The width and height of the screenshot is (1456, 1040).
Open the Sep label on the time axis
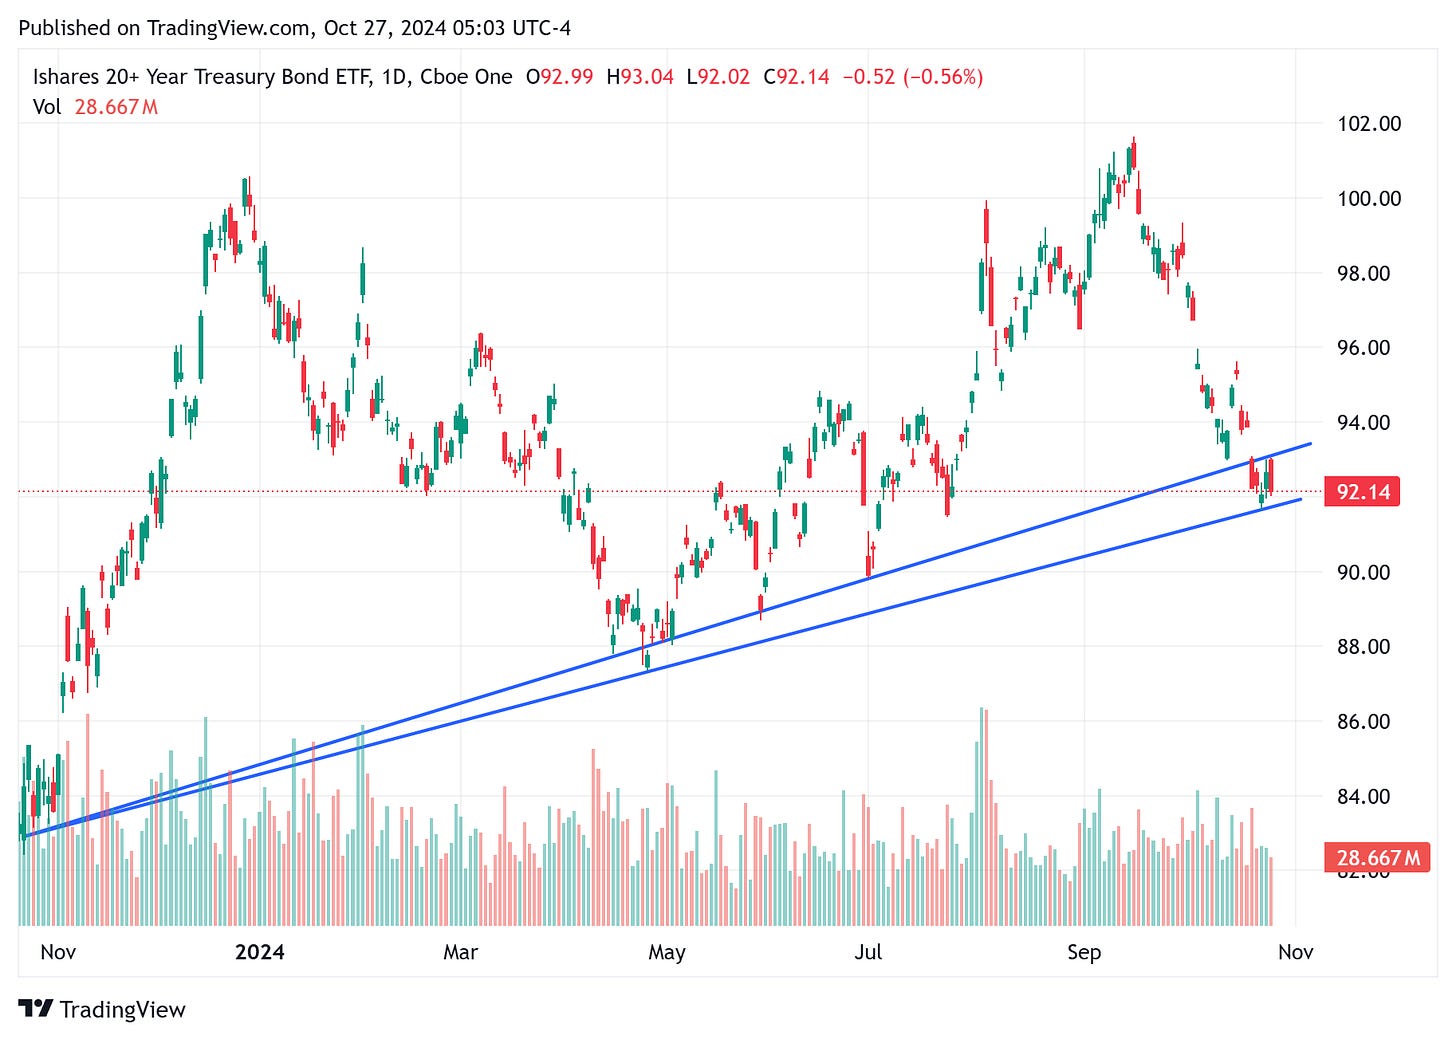pyautogui.click(x=1085, y=953)
